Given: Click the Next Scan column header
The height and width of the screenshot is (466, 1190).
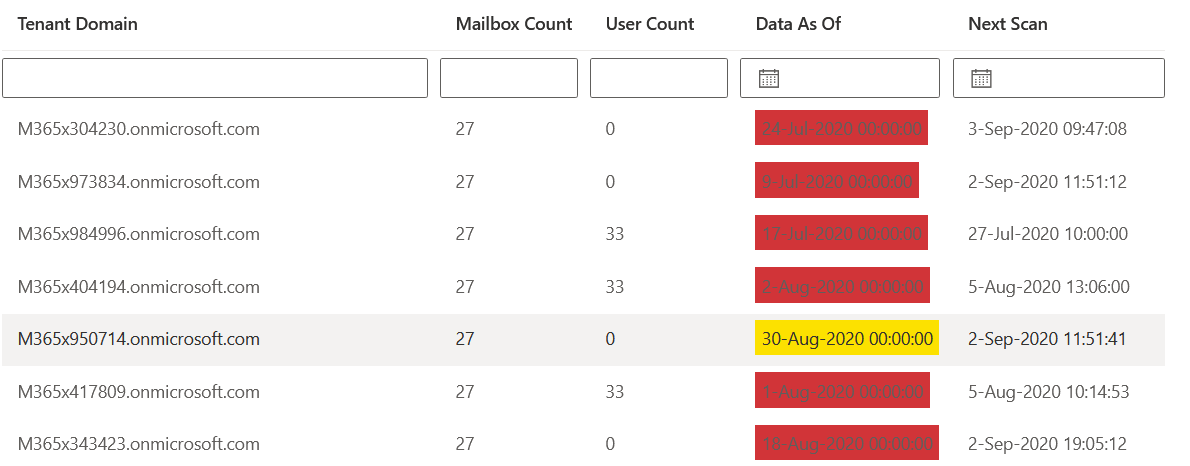Looking at the screenshot, I should click(1008, 24).
